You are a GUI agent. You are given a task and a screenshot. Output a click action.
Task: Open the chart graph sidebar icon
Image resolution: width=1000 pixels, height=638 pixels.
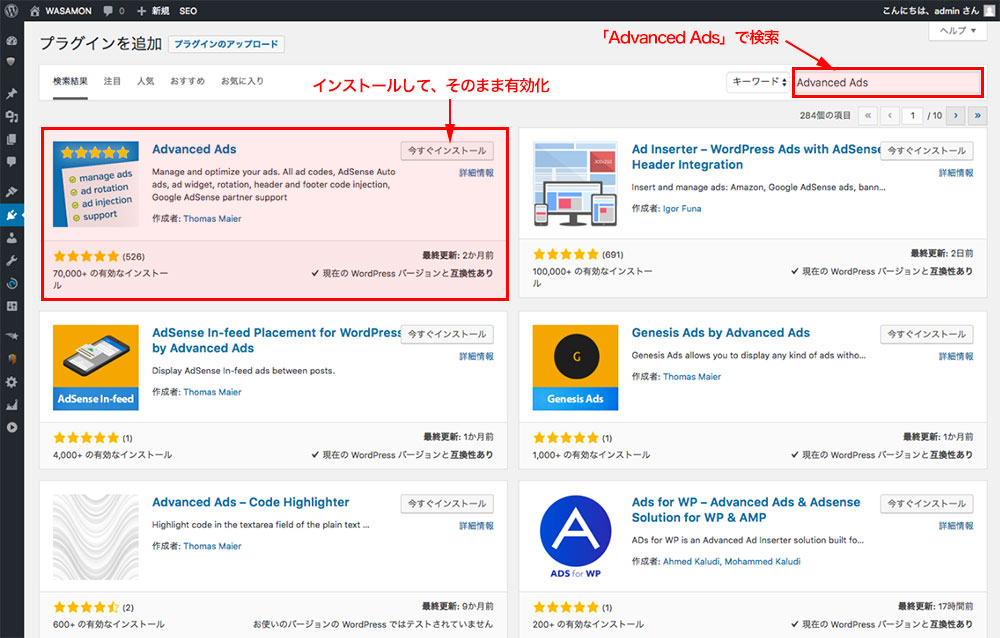coord(11,404)
